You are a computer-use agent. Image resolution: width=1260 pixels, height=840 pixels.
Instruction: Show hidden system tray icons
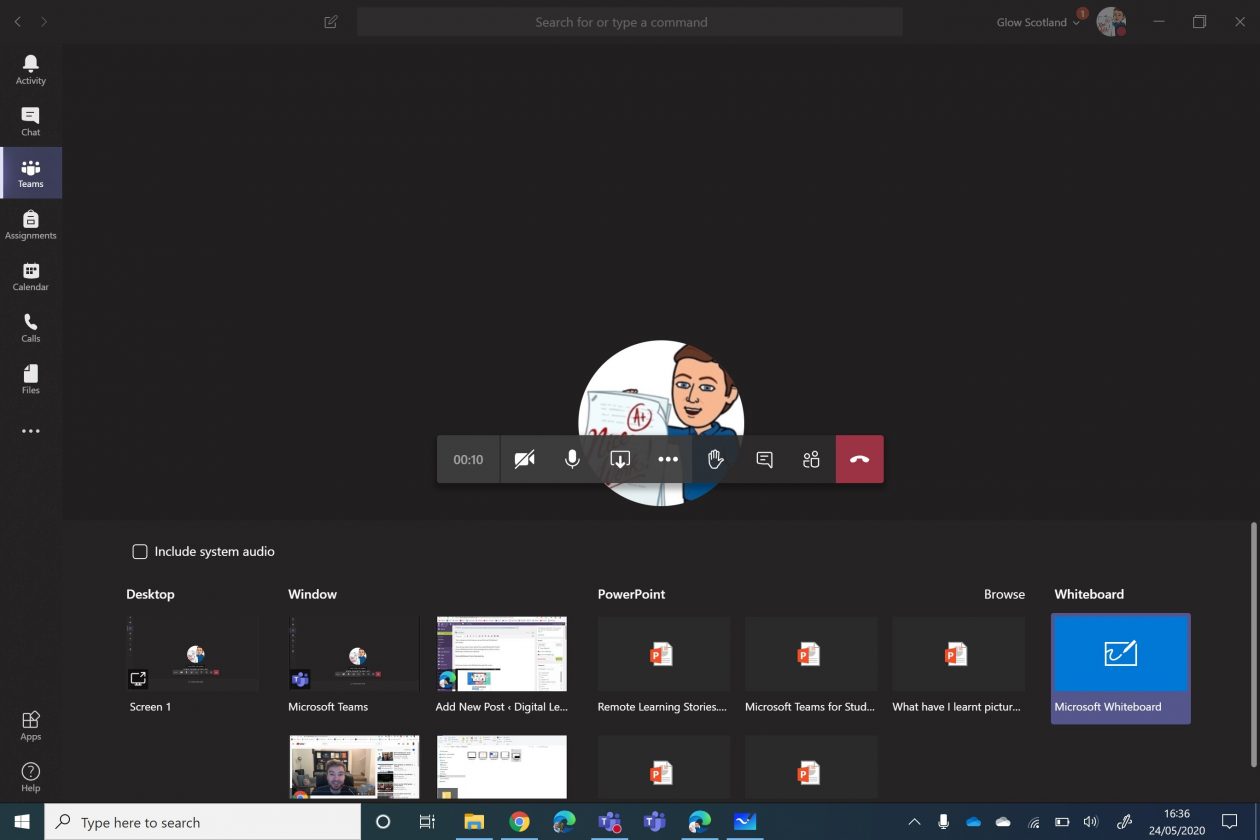pyautogui.click(x=914, y=822)
